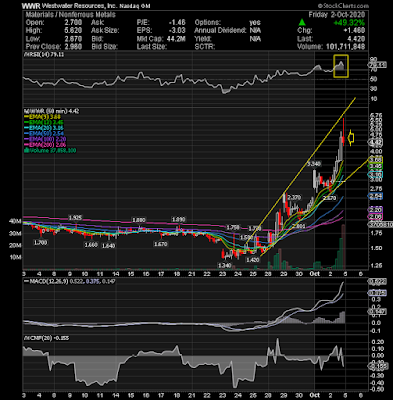Click the 2.54 EMA(50) tag on price axis

[x=376, y=196]
